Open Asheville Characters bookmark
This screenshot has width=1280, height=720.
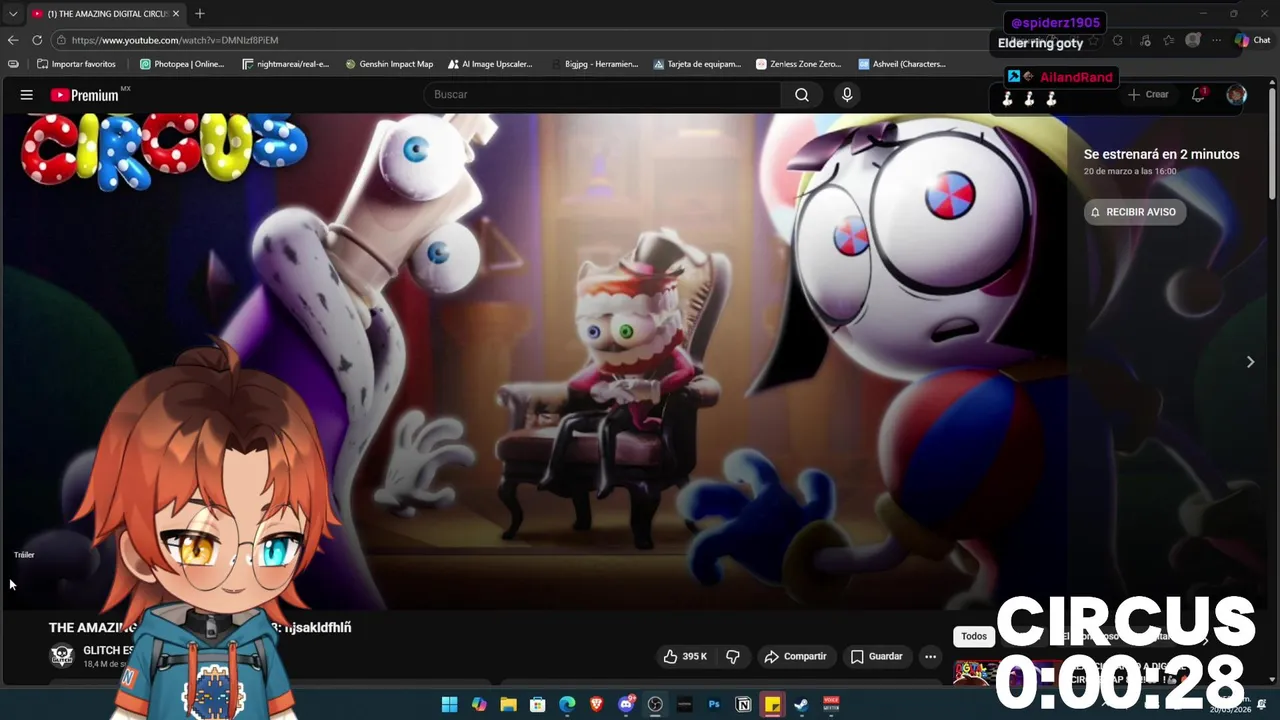902,64
